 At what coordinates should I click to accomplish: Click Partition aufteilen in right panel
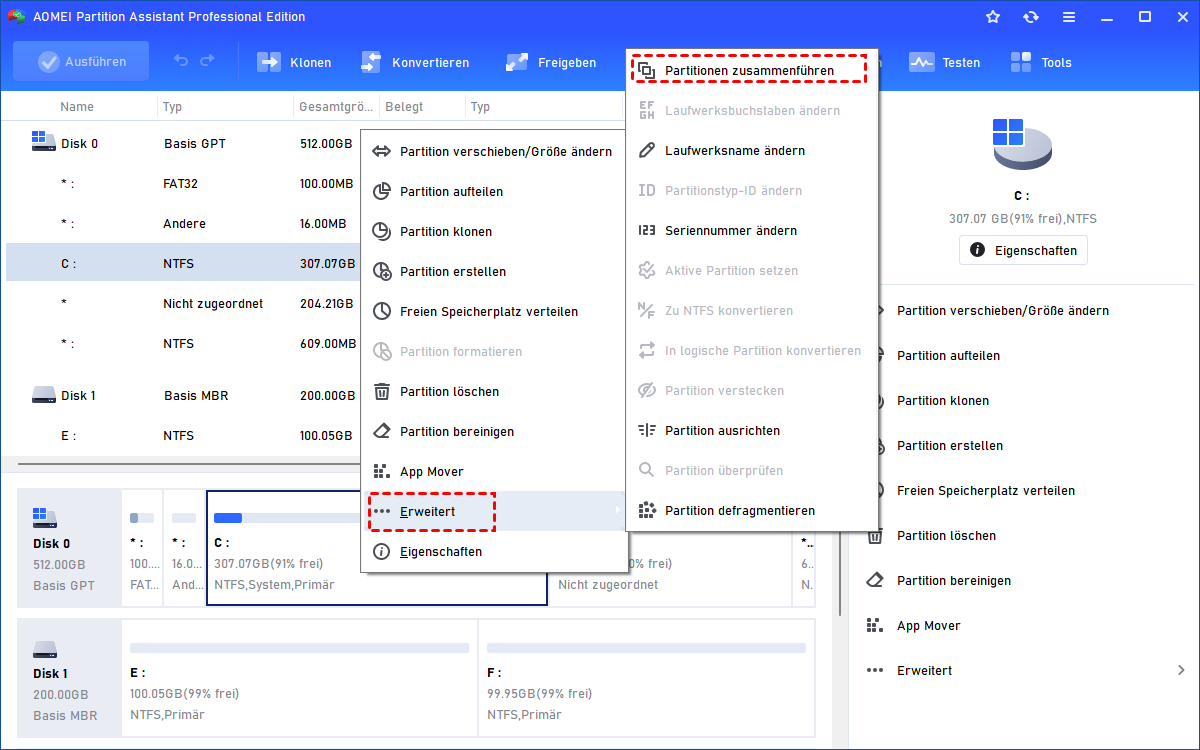pos(948,356)
